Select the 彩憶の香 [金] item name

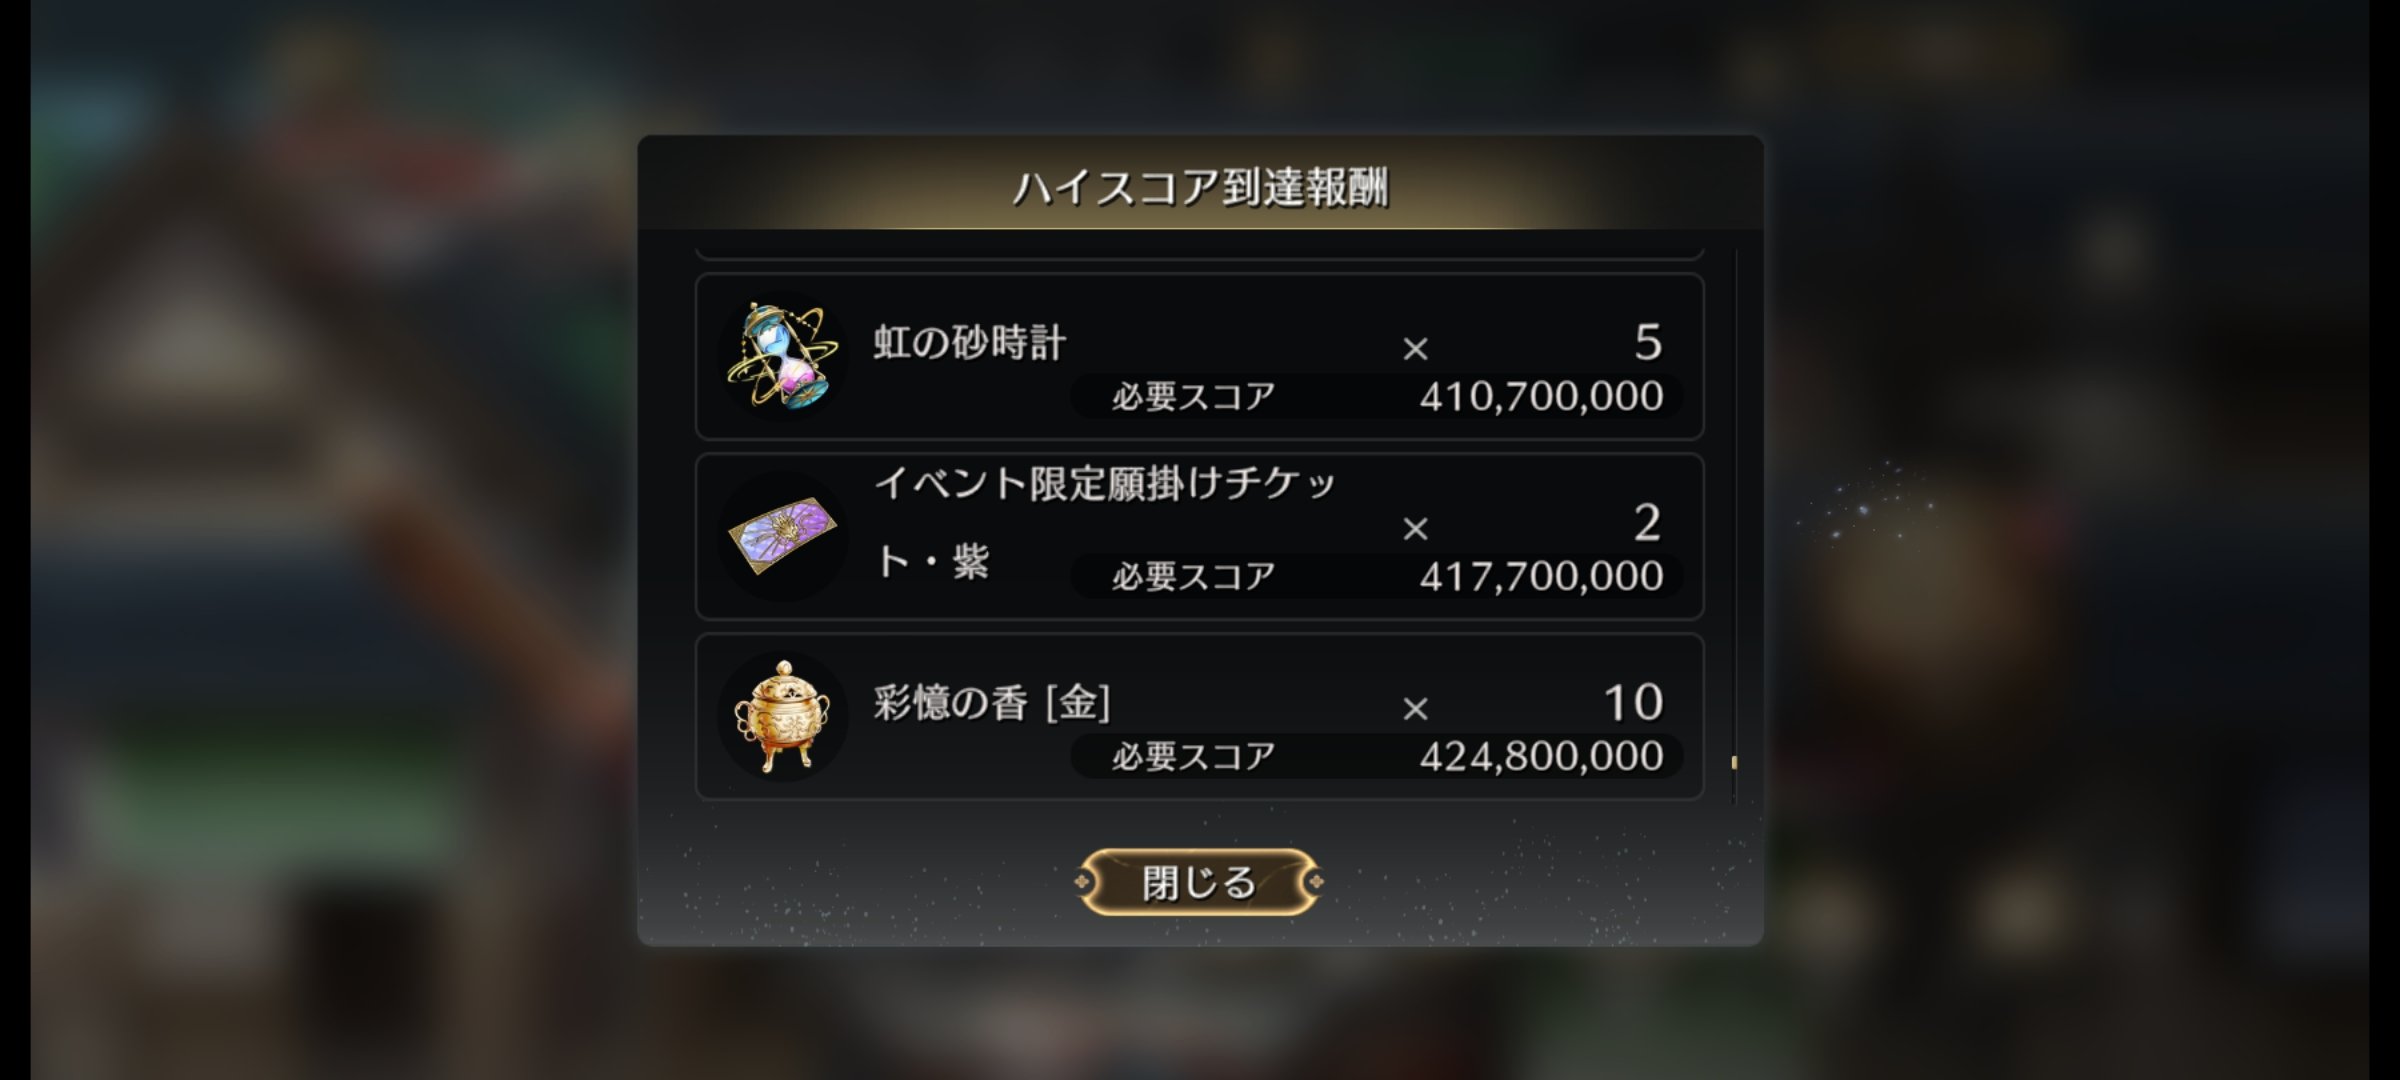point(991,703)
